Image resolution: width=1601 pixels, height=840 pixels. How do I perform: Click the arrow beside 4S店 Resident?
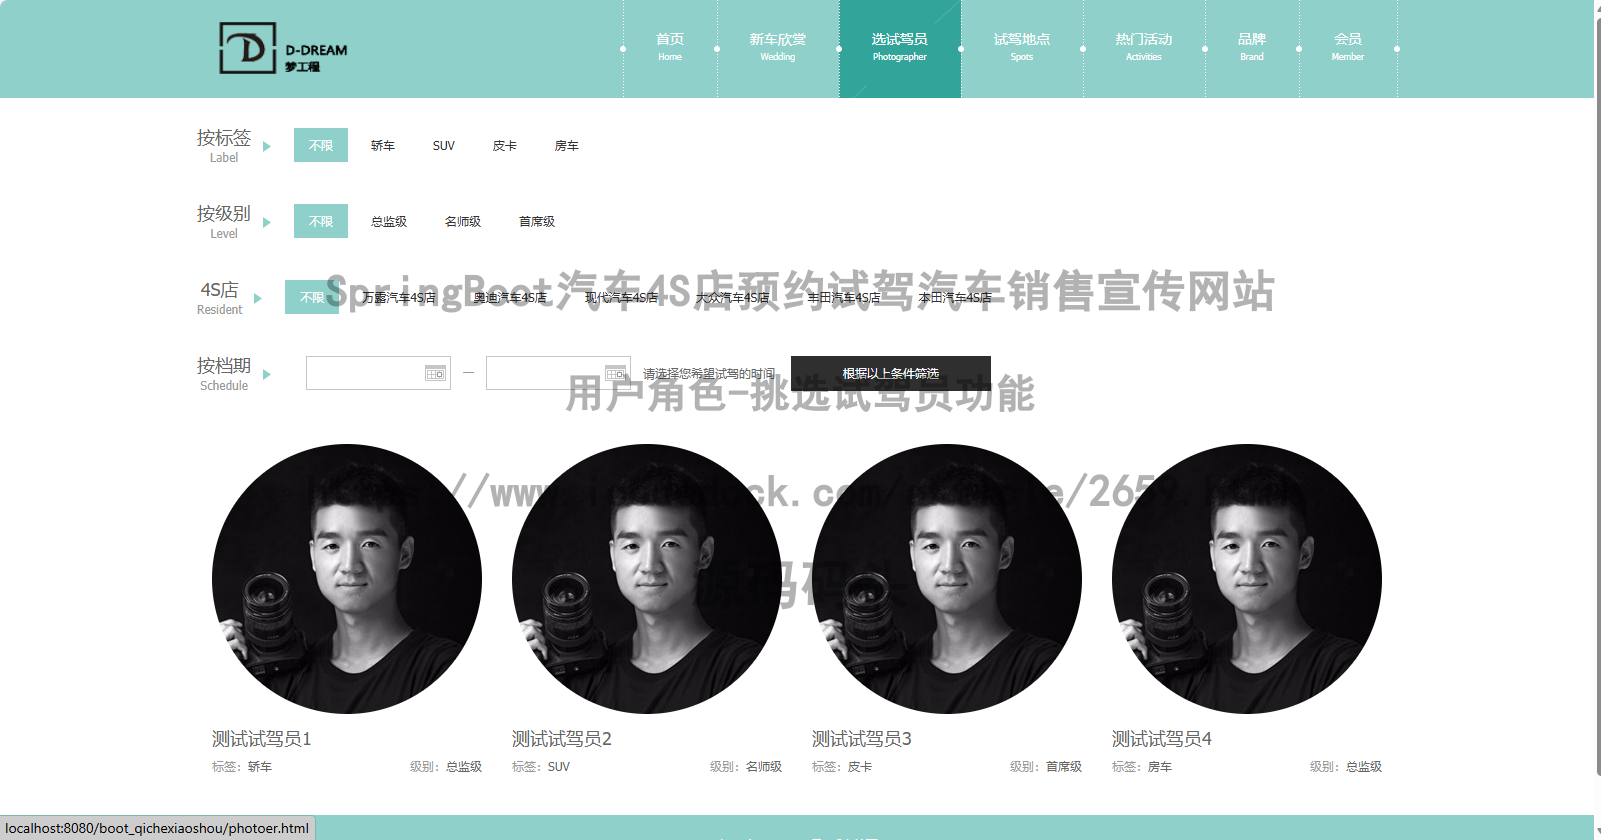pos(258,298)
